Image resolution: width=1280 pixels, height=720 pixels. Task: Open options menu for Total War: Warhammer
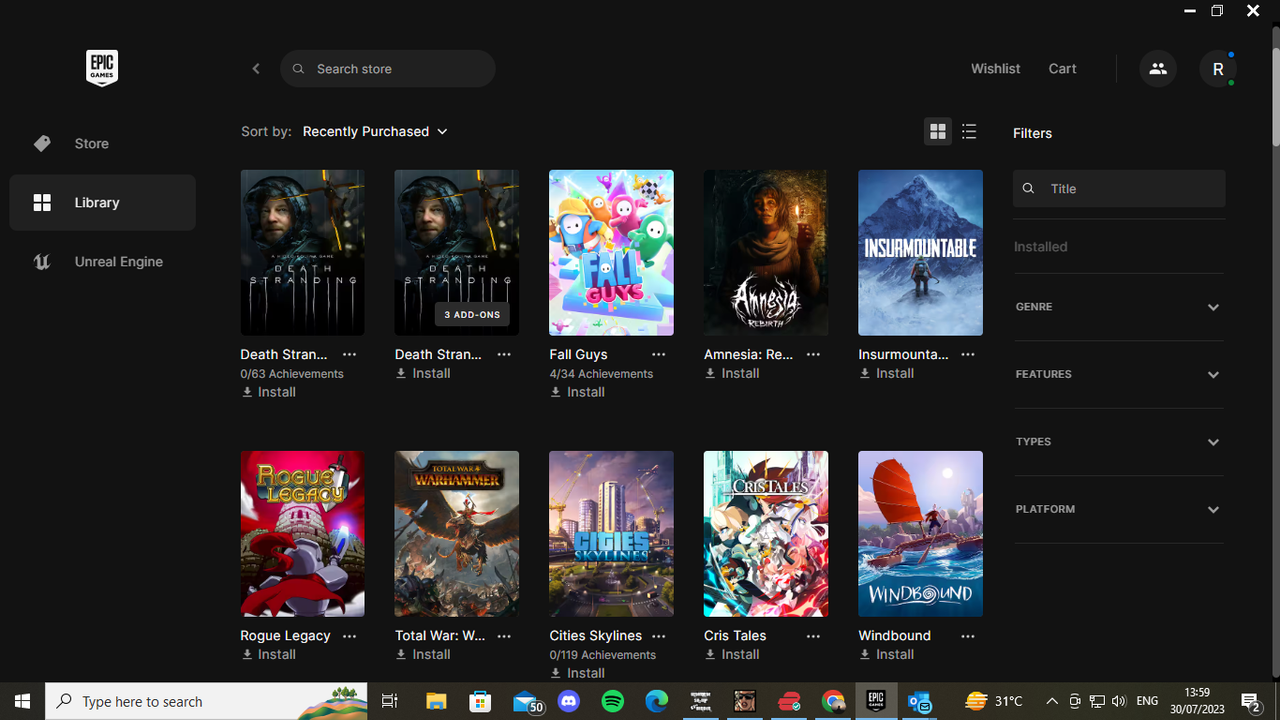[x=504, y=635]
